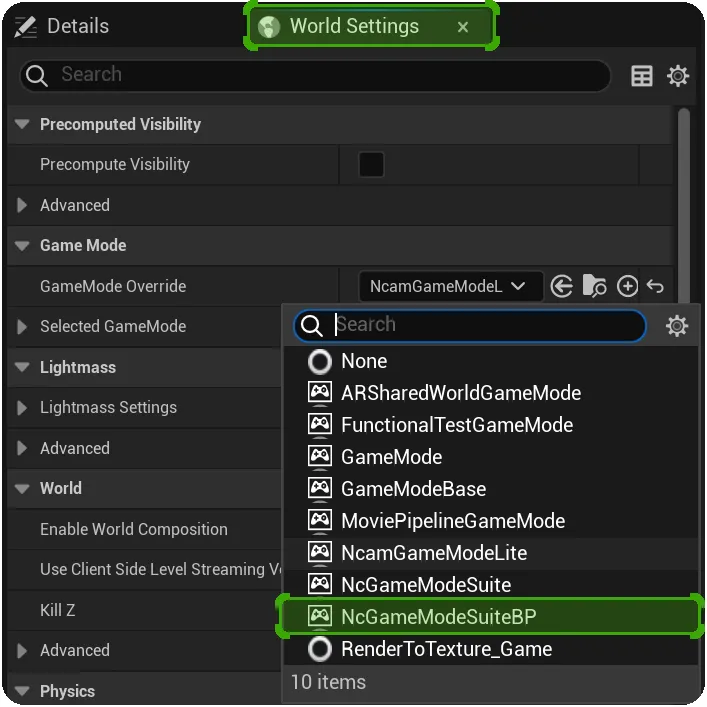Reset GameMode Override to default
This screenshot has height=707, width=707.
coord(655,286)
